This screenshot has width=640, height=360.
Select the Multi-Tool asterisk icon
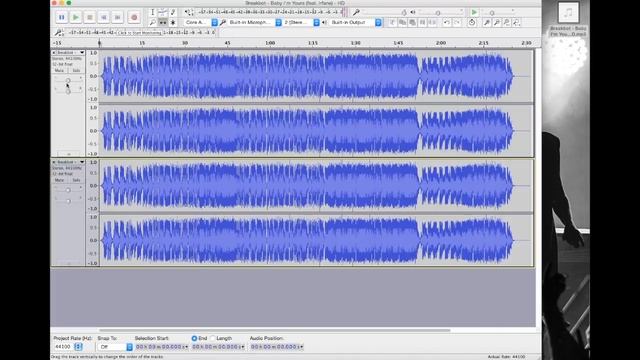click(173, 22)
